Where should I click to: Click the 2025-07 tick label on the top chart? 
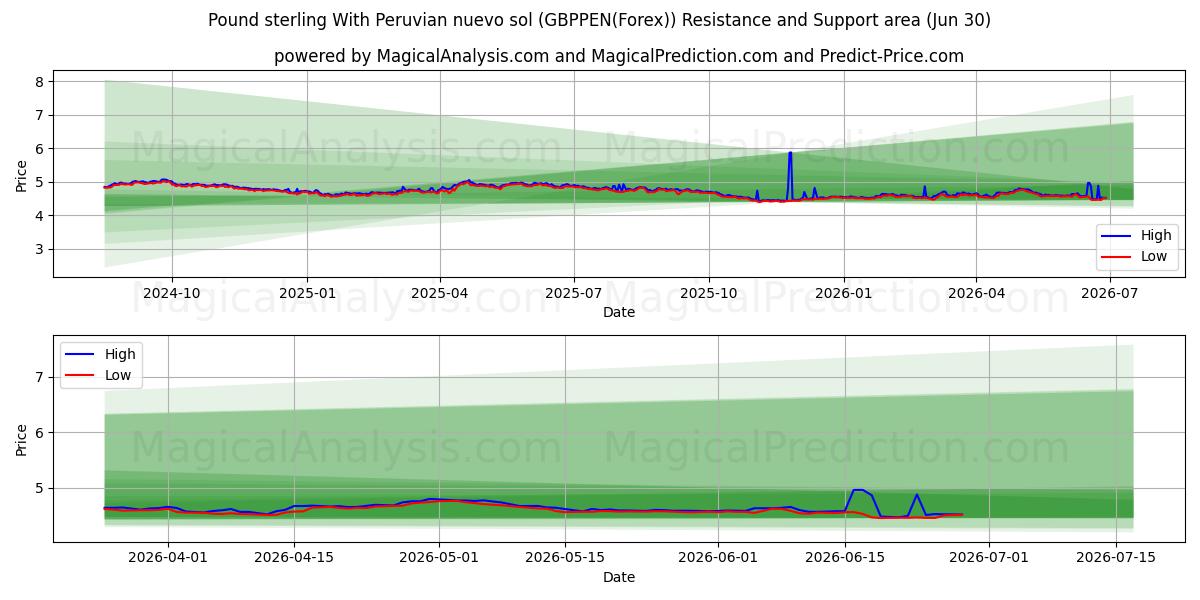coord(574,293)
